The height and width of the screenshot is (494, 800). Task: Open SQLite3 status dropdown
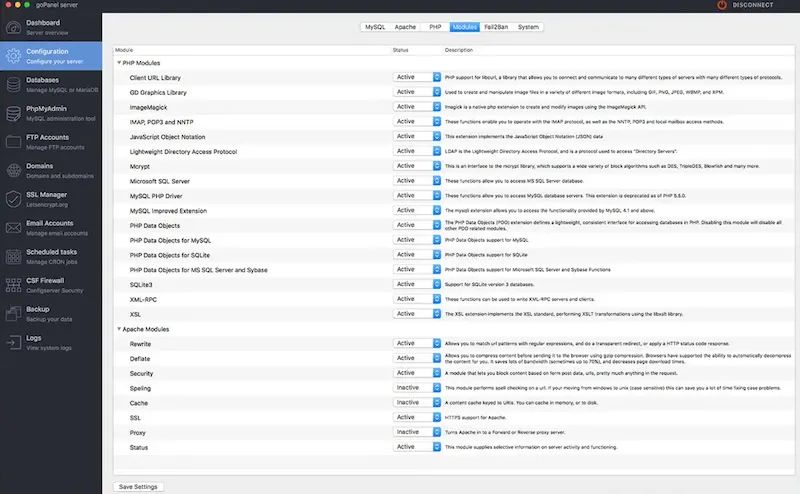click(417, 284)
